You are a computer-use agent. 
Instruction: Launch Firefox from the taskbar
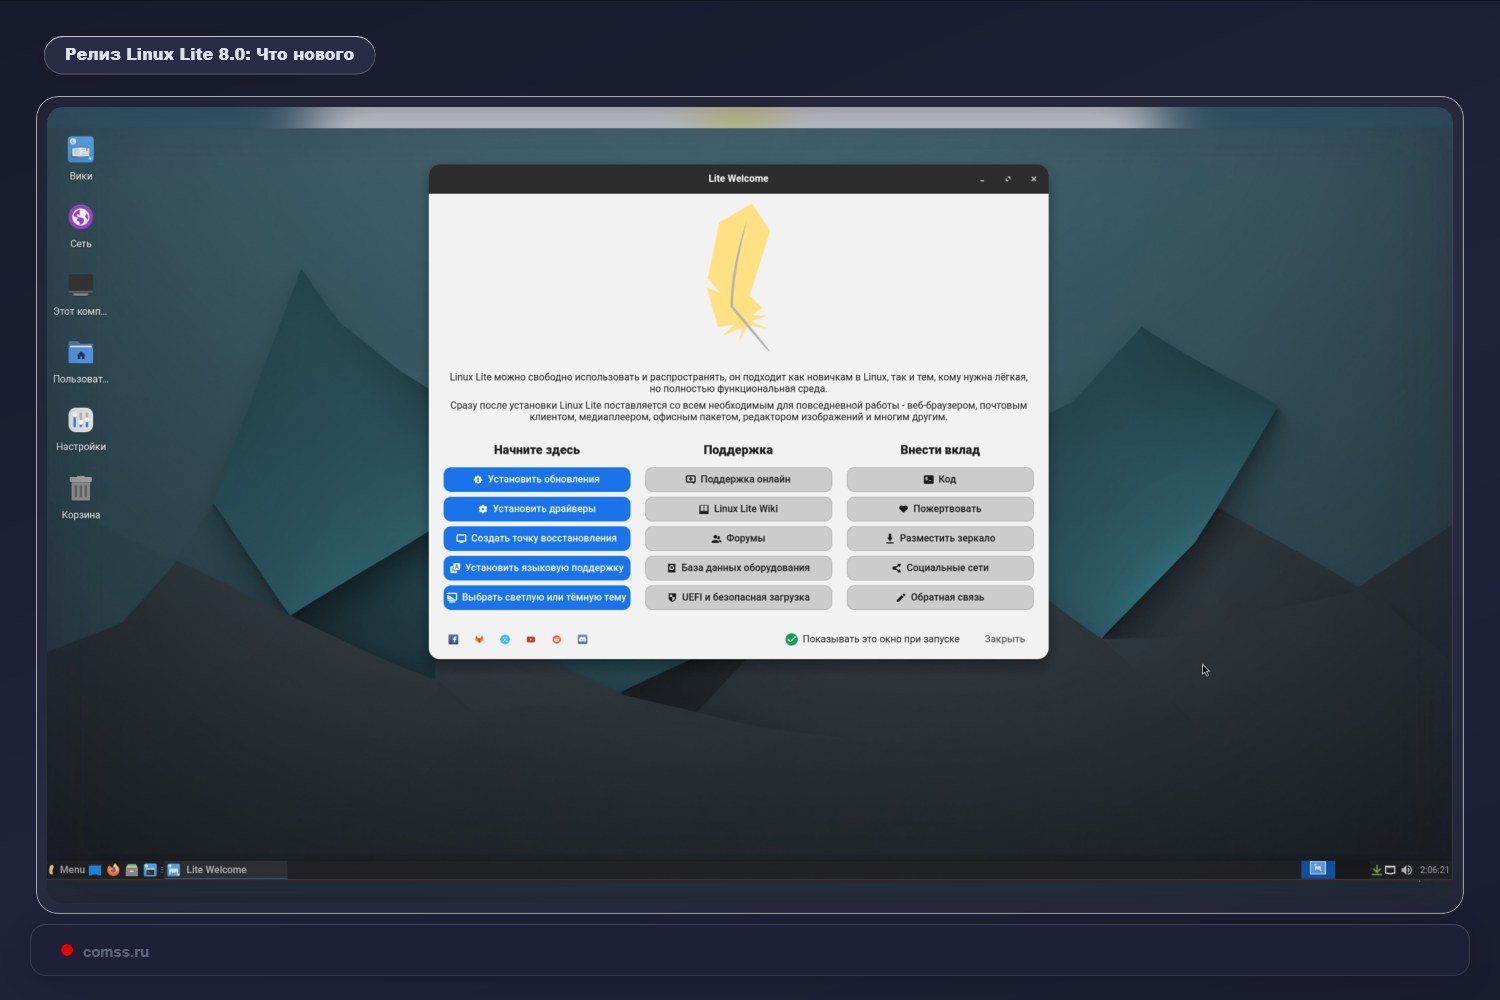click(113, 870)
